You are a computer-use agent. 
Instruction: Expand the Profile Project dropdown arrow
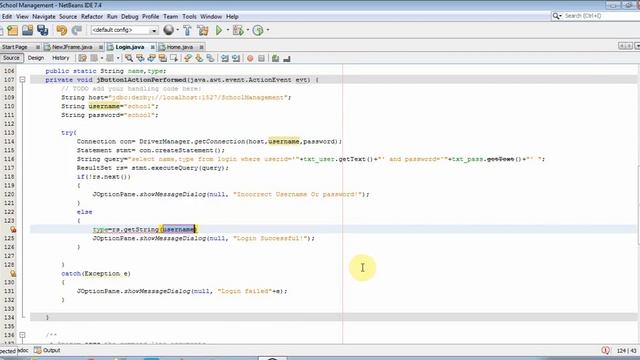(268, 30)
